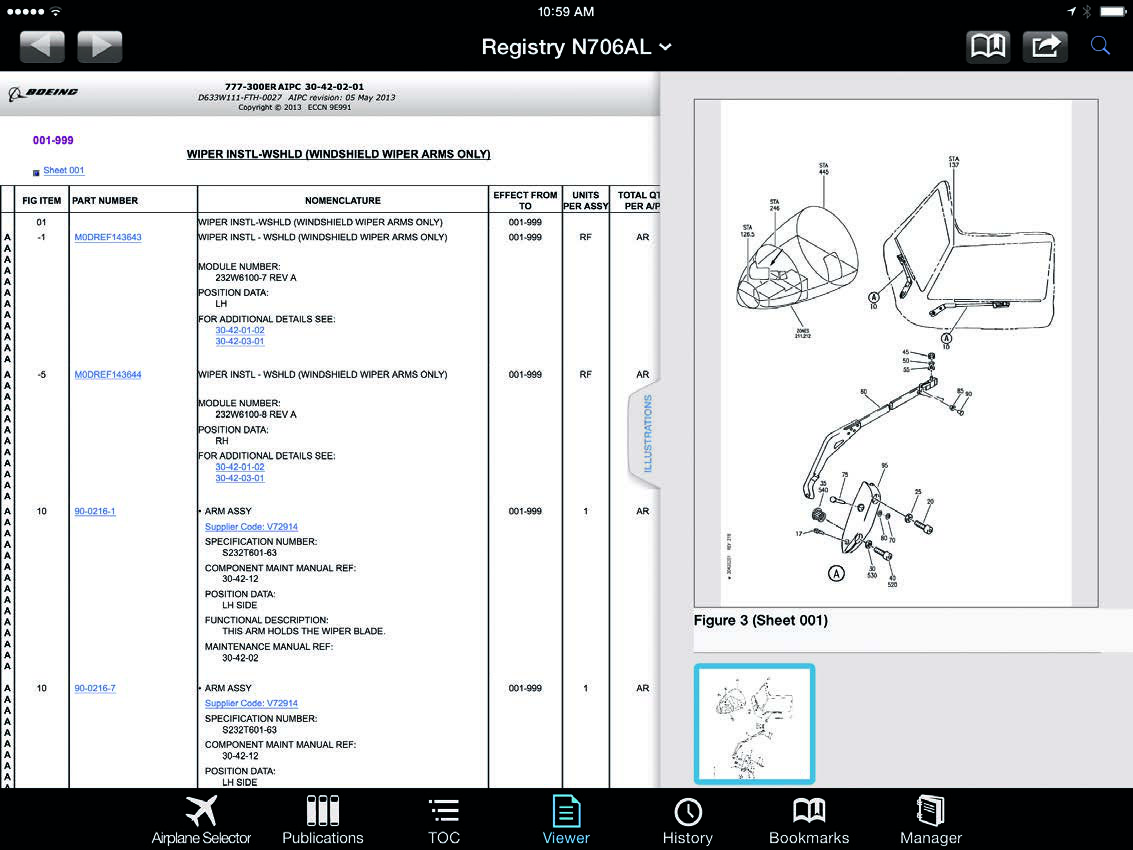Tap THIS ARM HOLDS THE WIPER BLADE text
The height and width of the screenshot is (850, 1133).
[303, 631]
